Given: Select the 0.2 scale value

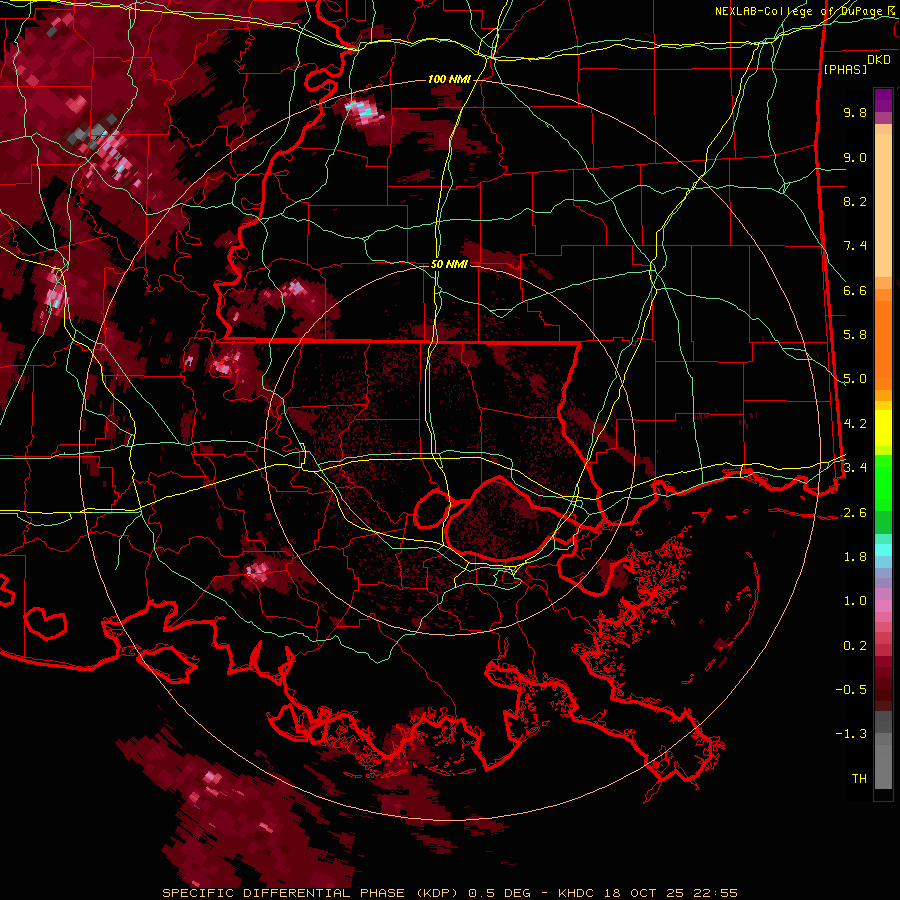Looking at the screenshot, I should pos(855,646).
